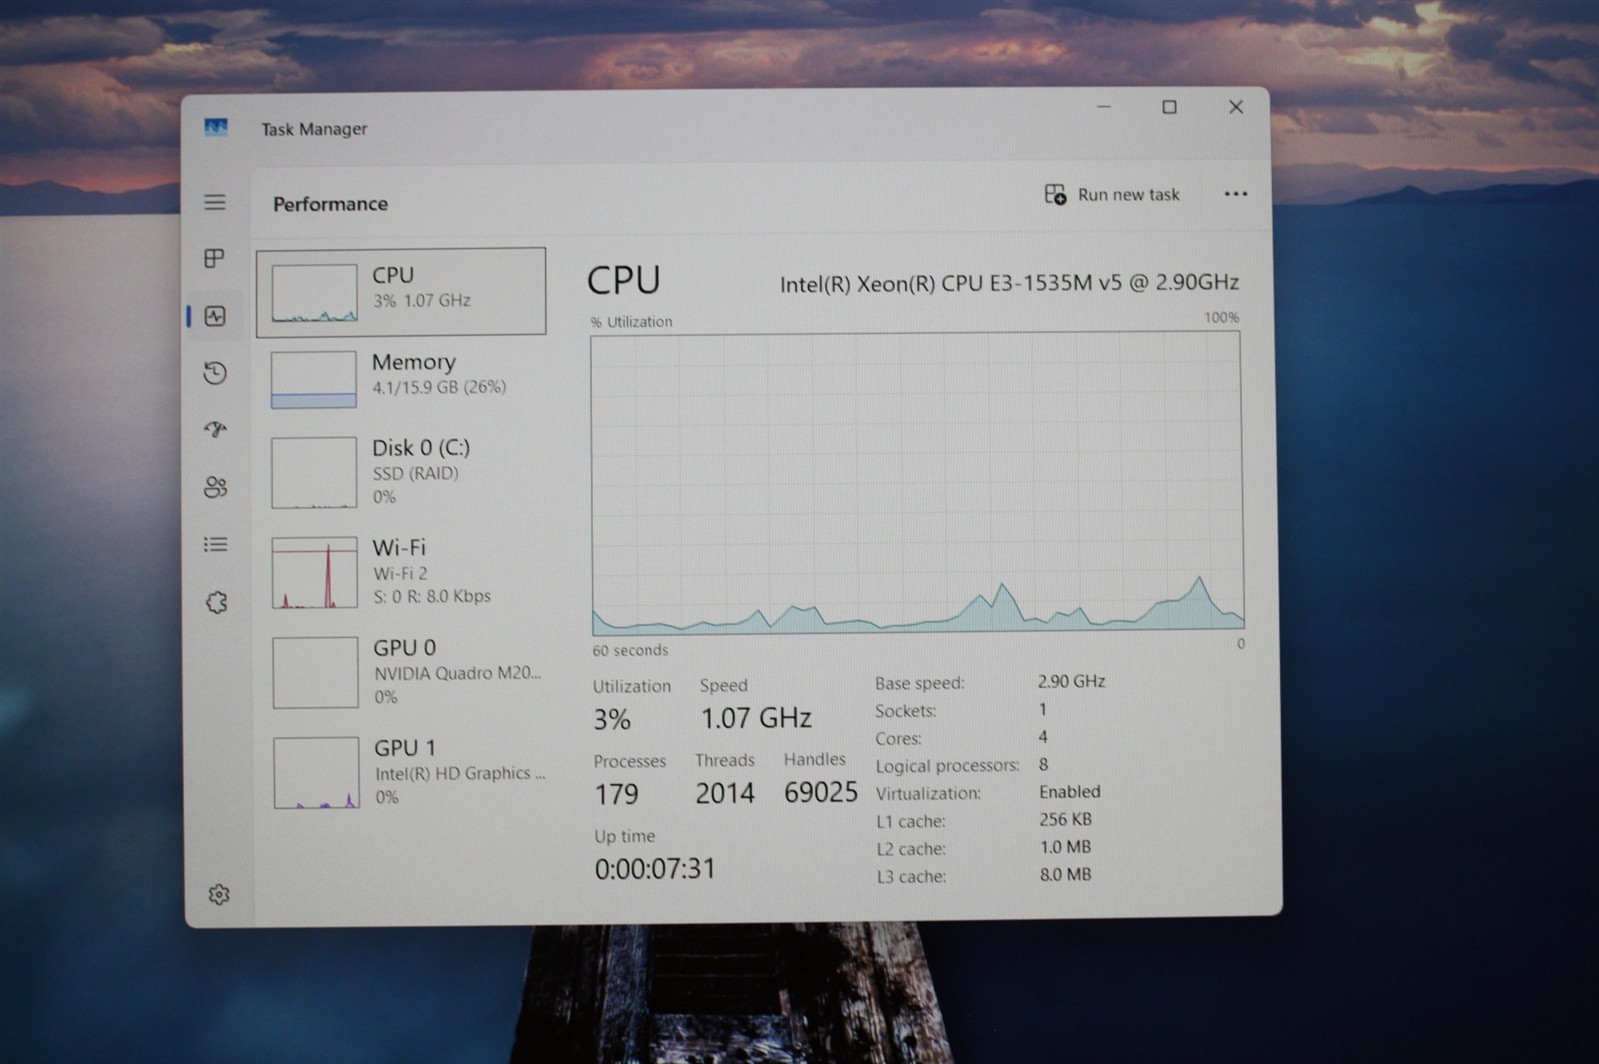
Task: Select the Wi-Fi performance item
Action: point(402,572)
